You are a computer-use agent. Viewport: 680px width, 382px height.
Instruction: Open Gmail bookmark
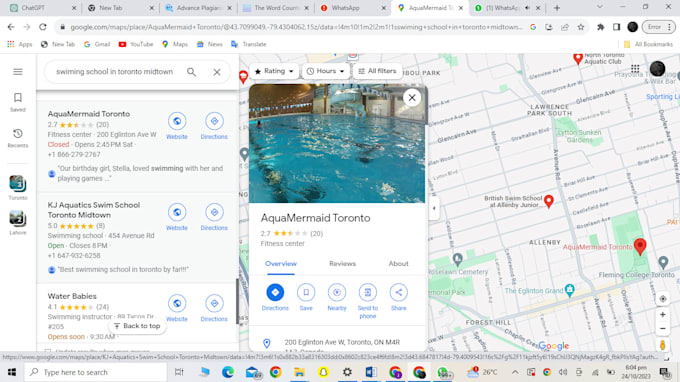(x=97, y=44)
